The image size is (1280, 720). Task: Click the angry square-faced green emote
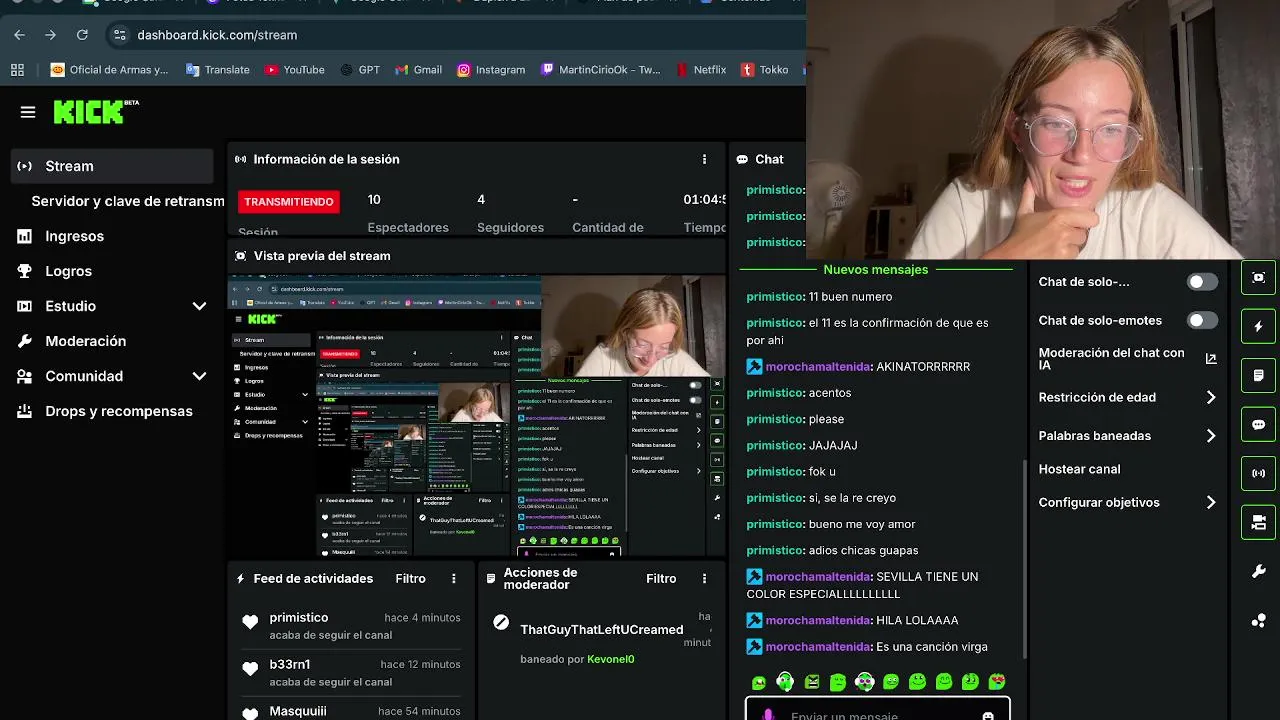point(812,682)
